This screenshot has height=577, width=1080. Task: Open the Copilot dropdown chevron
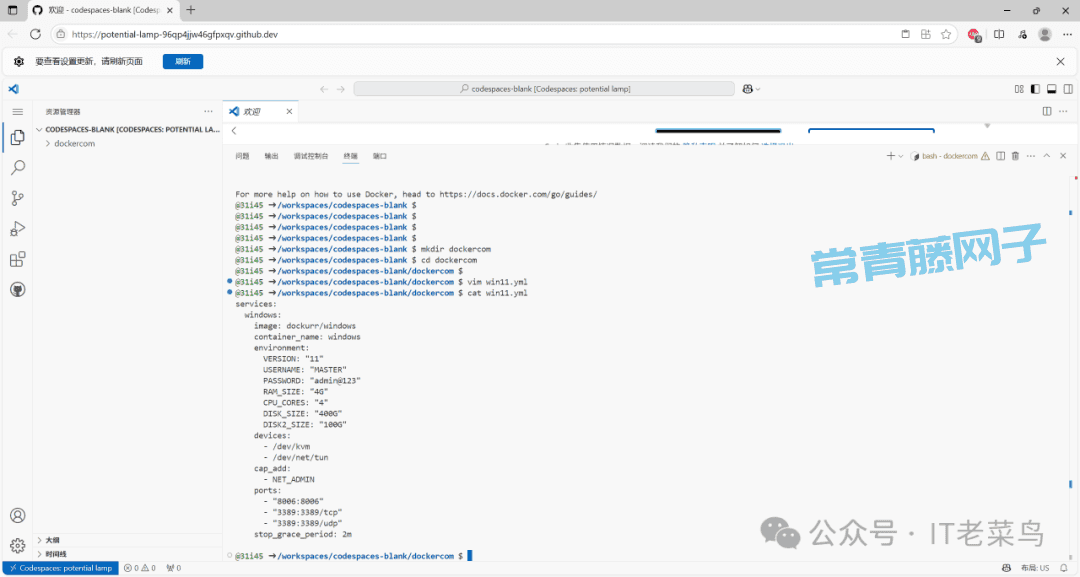(x=758, y=89)
